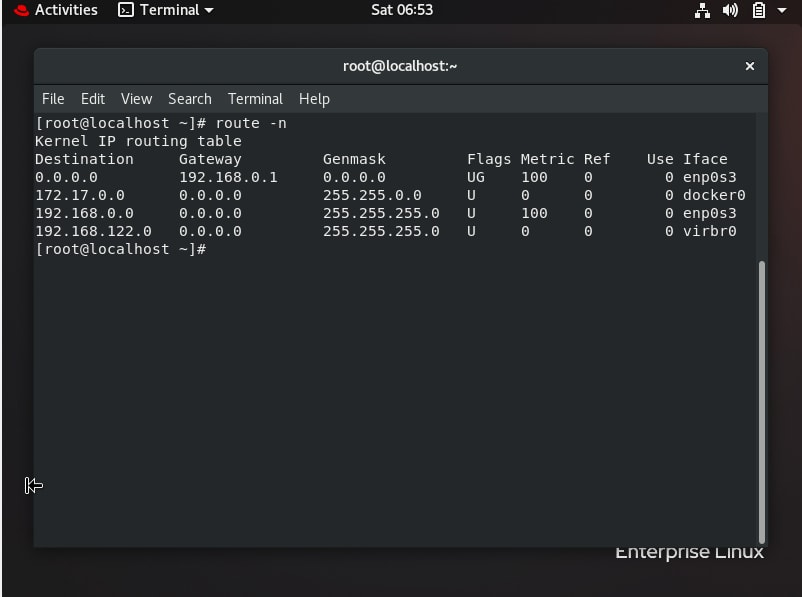This screenshot has height=597, width=802.
Task: Click the Metric column header
Action: tap(547, 159)
